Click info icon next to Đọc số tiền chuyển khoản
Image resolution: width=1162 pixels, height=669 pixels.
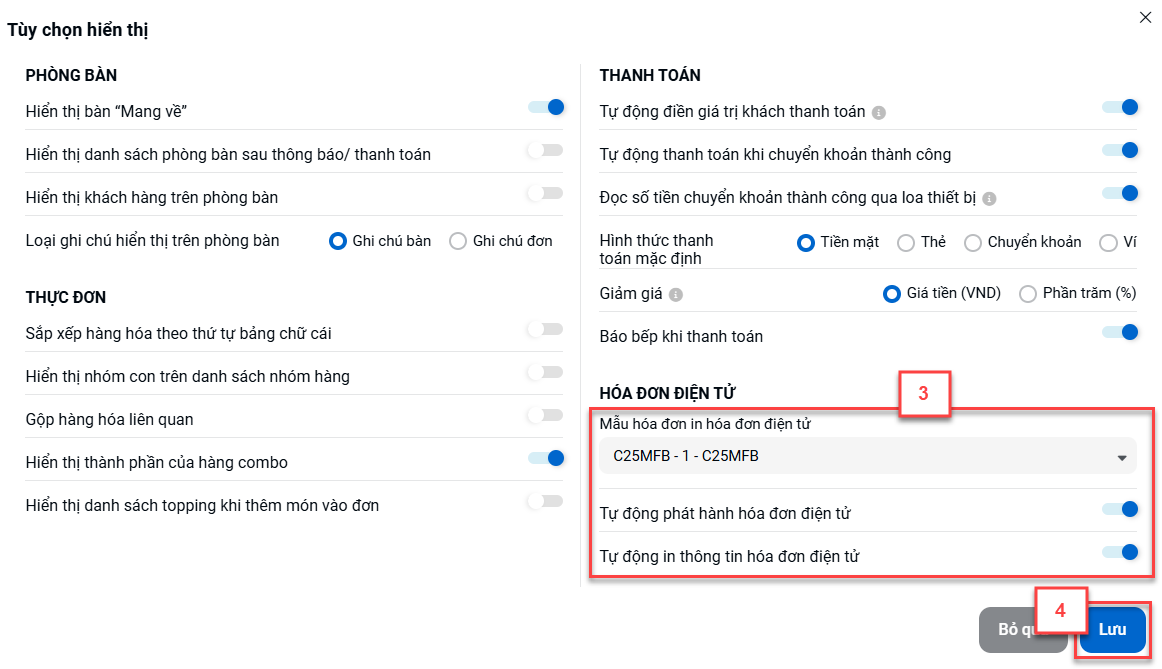[x=989, y=199]
